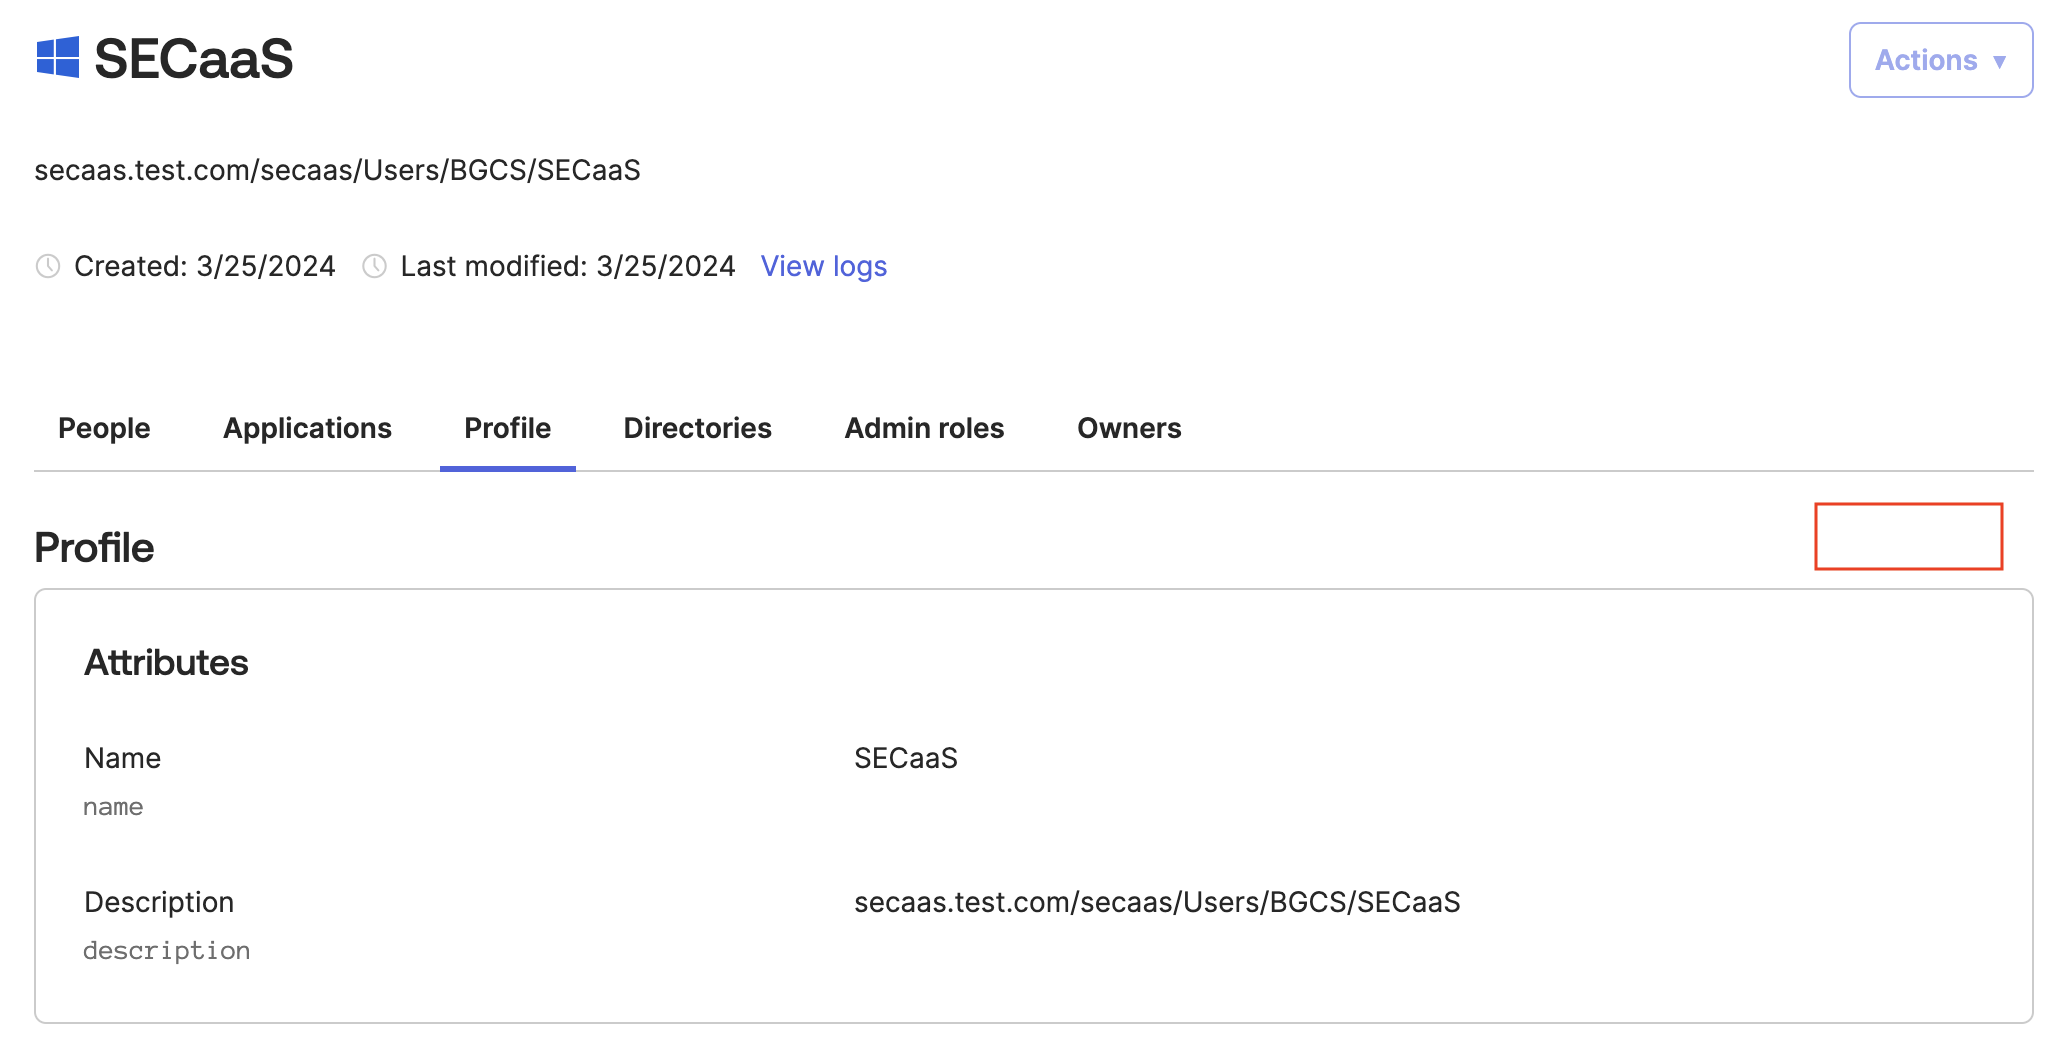Open the Applications tab
This screenshot has width=2062, height=1045.
point(307,428)
